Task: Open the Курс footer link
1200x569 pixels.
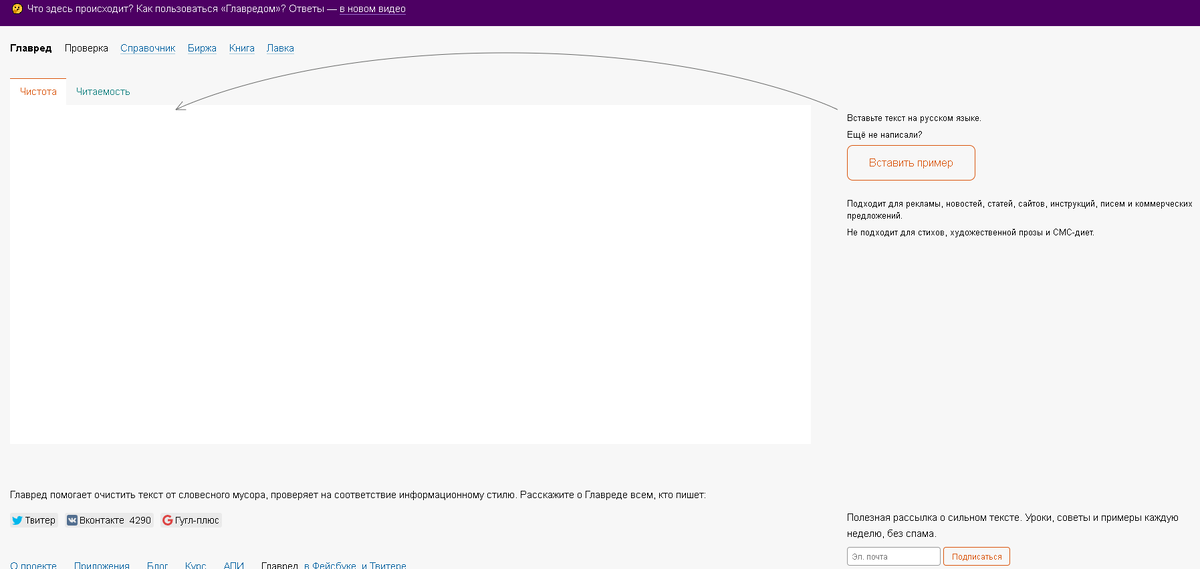Action: 196,565
